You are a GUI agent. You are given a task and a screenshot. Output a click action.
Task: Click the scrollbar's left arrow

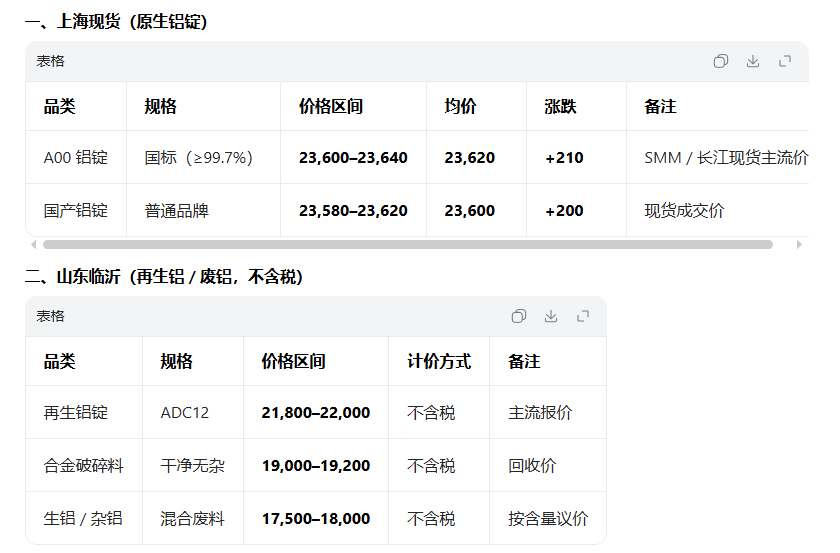pos(33,244)
